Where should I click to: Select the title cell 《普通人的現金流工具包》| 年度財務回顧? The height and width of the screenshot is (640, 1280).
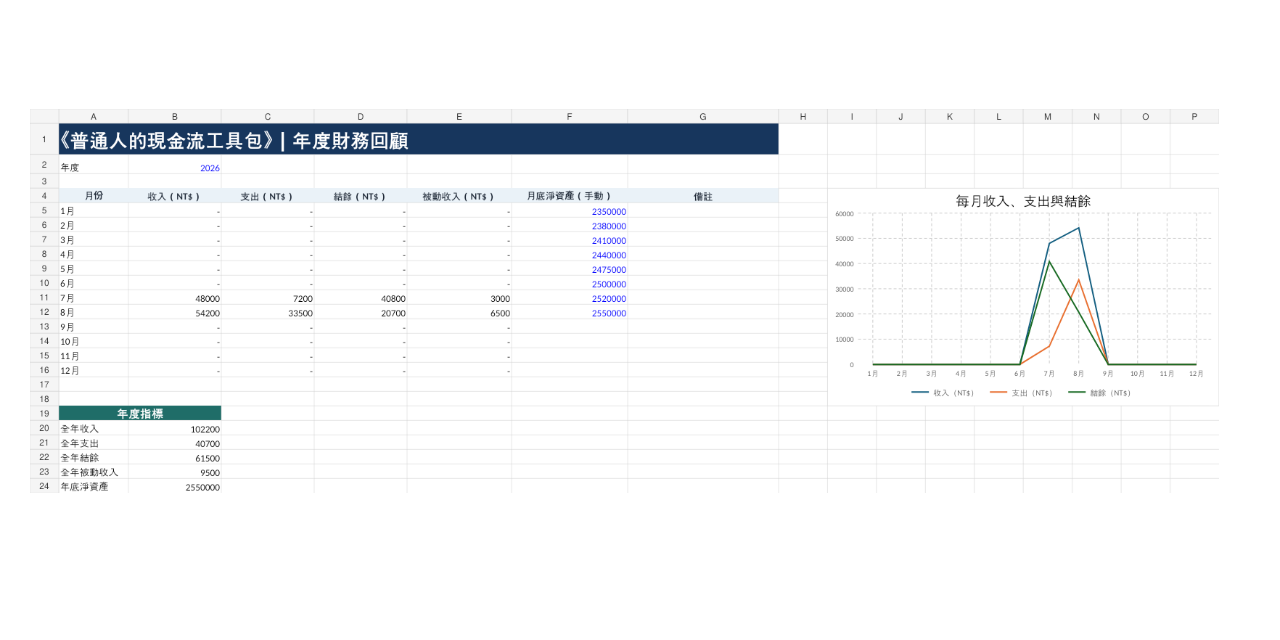(x=418, y=140)
